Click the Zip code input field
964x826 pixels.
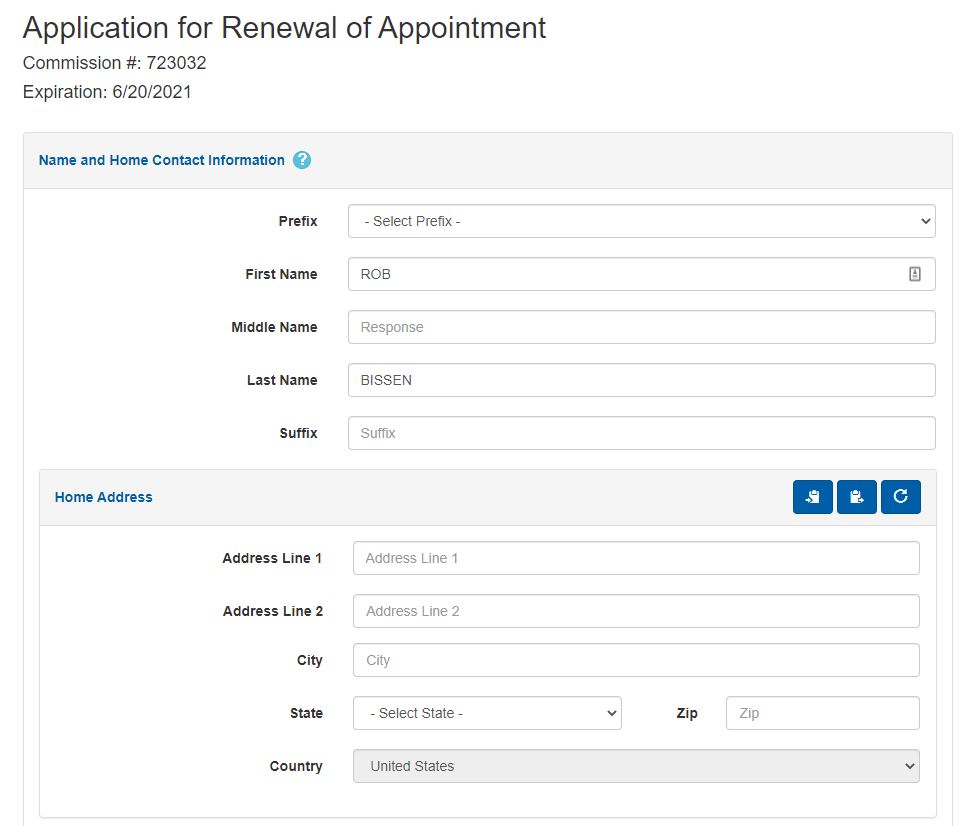click(x=822, y=713)
